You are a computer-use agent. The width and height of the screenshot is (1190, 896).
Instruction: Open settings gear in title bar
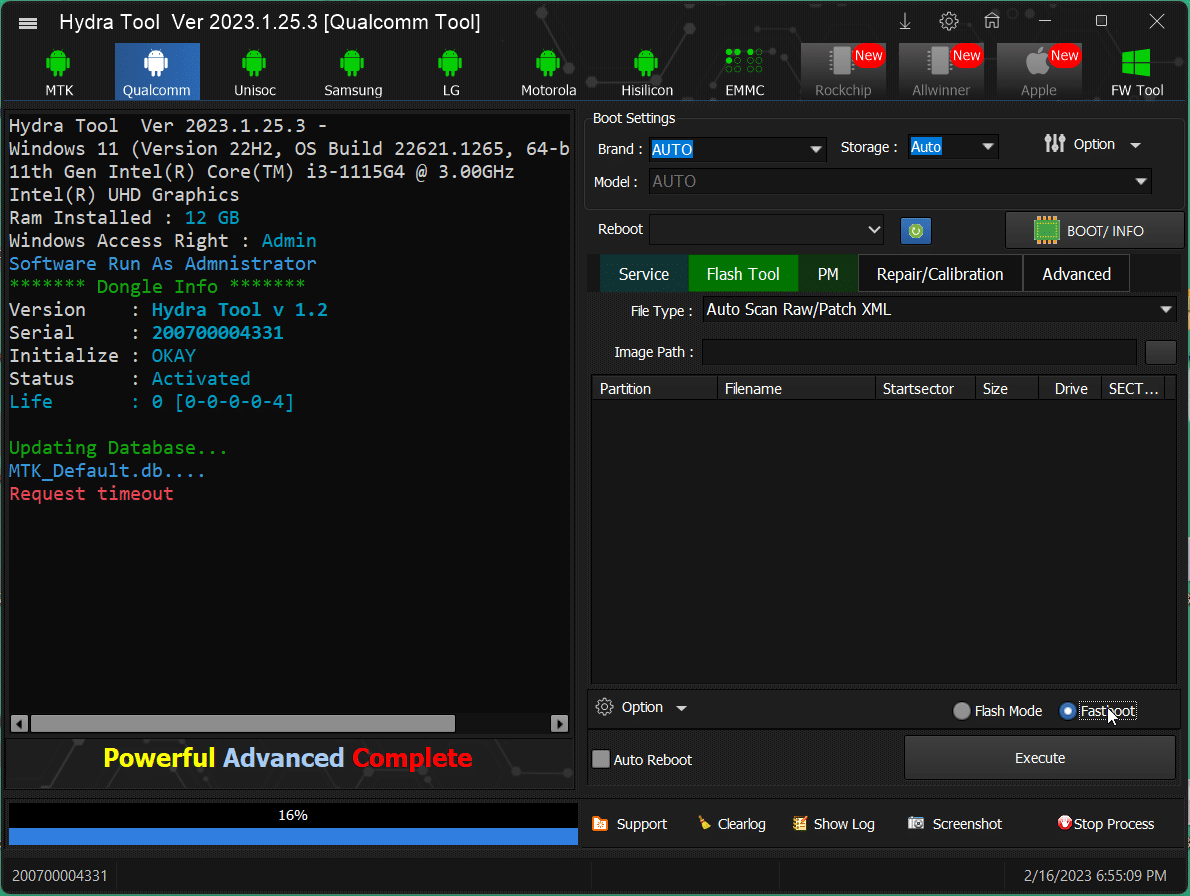coord(949,21)
